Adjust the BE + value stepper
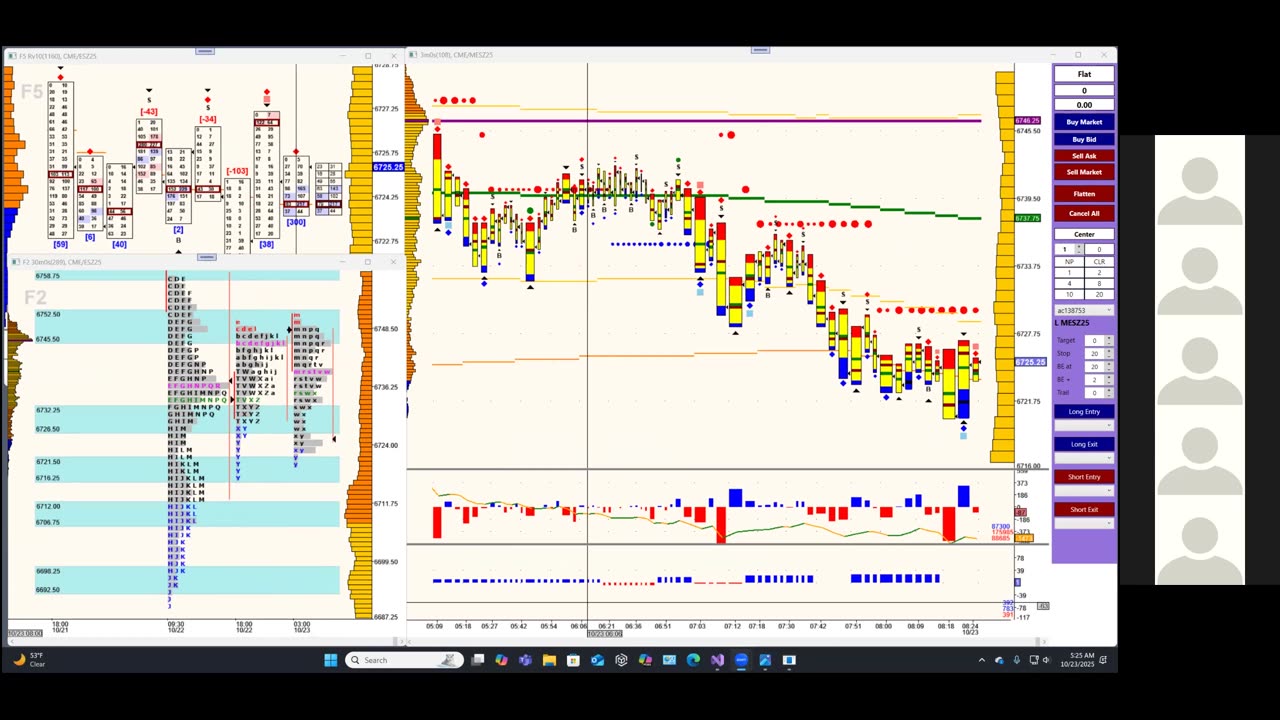The height and width of the screenshot is (720, 1280). pyautogui.click(x=1109, y=380)
